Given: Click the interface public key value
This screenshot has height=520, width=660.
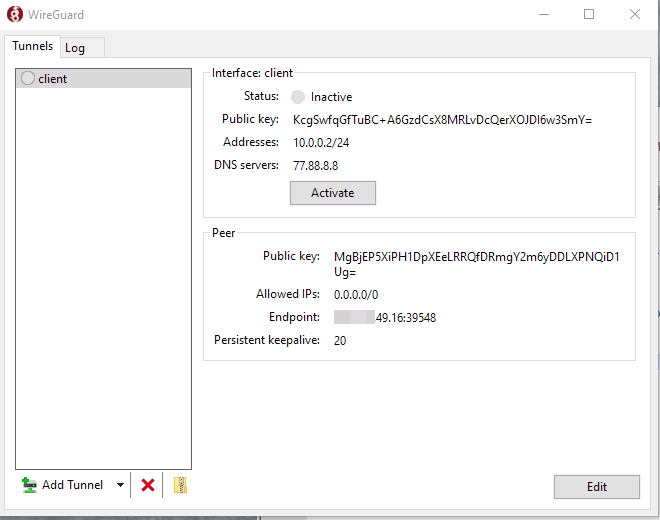Looking at the screenshot, I should pos(442,120).
